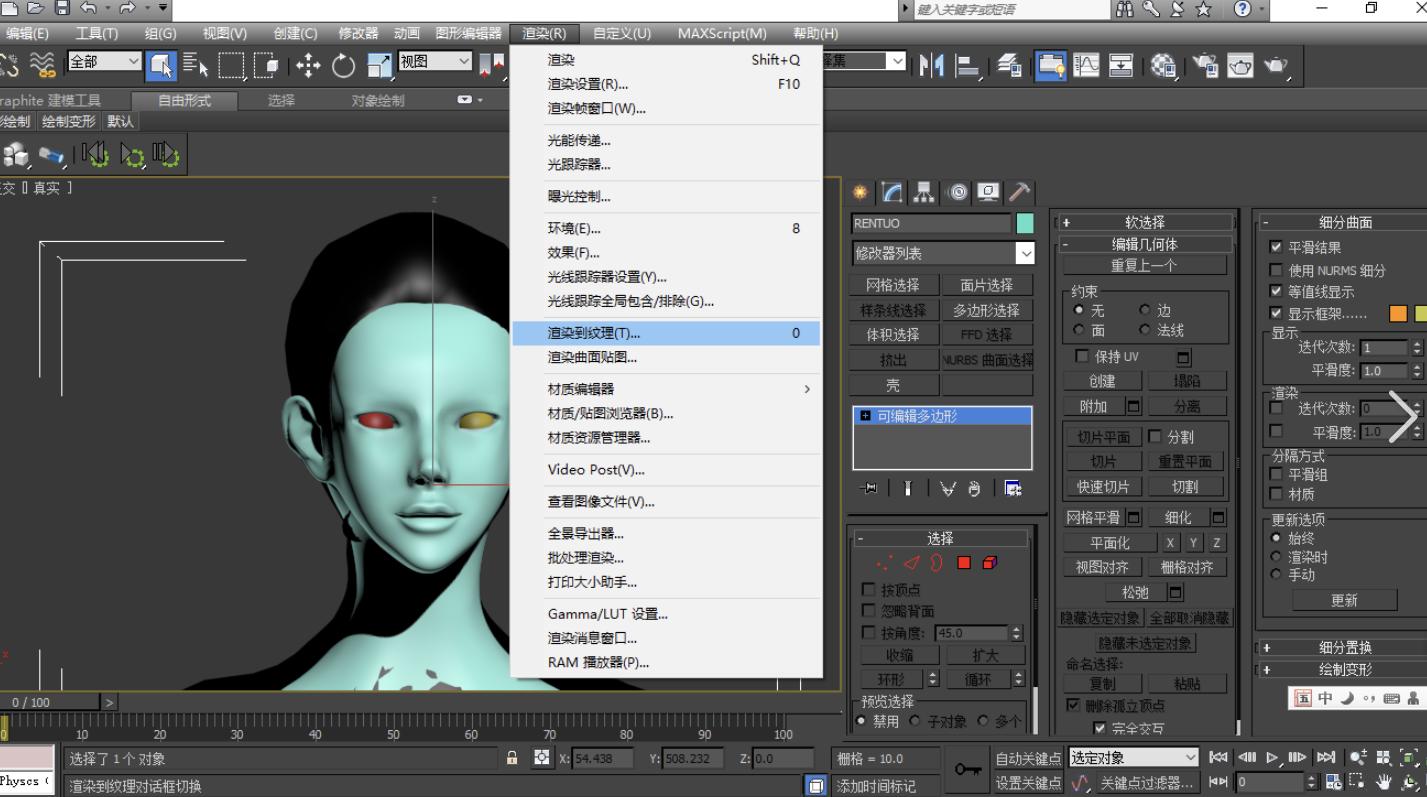1427x797 pixels.
Task: Click the 快速切片 (QuickSlice) button
Action: click(1102, 487)
